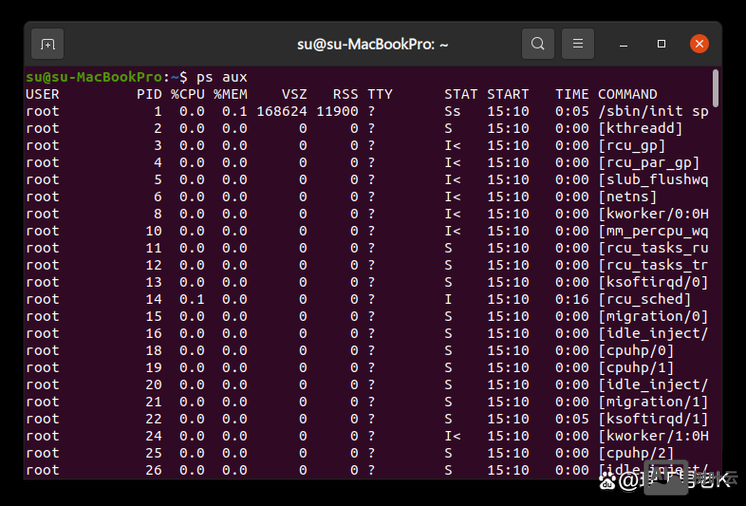The image size is (746, 506).
Task: Click the search magnifier icon
Action: click(538, 44)
